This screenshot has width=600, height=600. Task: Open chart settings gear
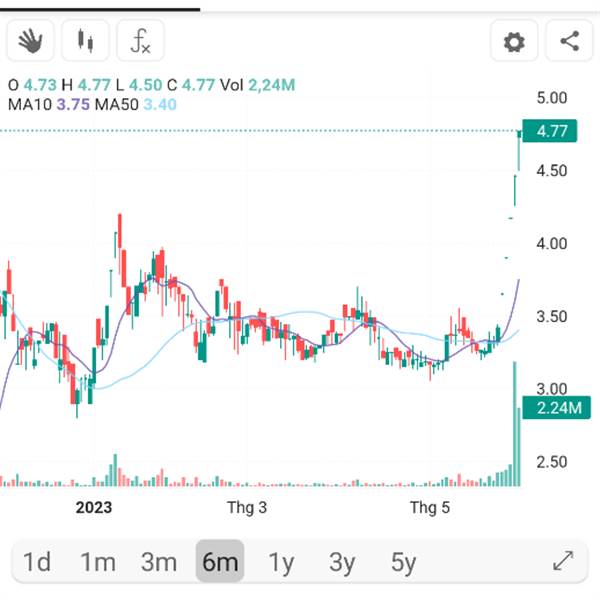[x=514, y=41]
